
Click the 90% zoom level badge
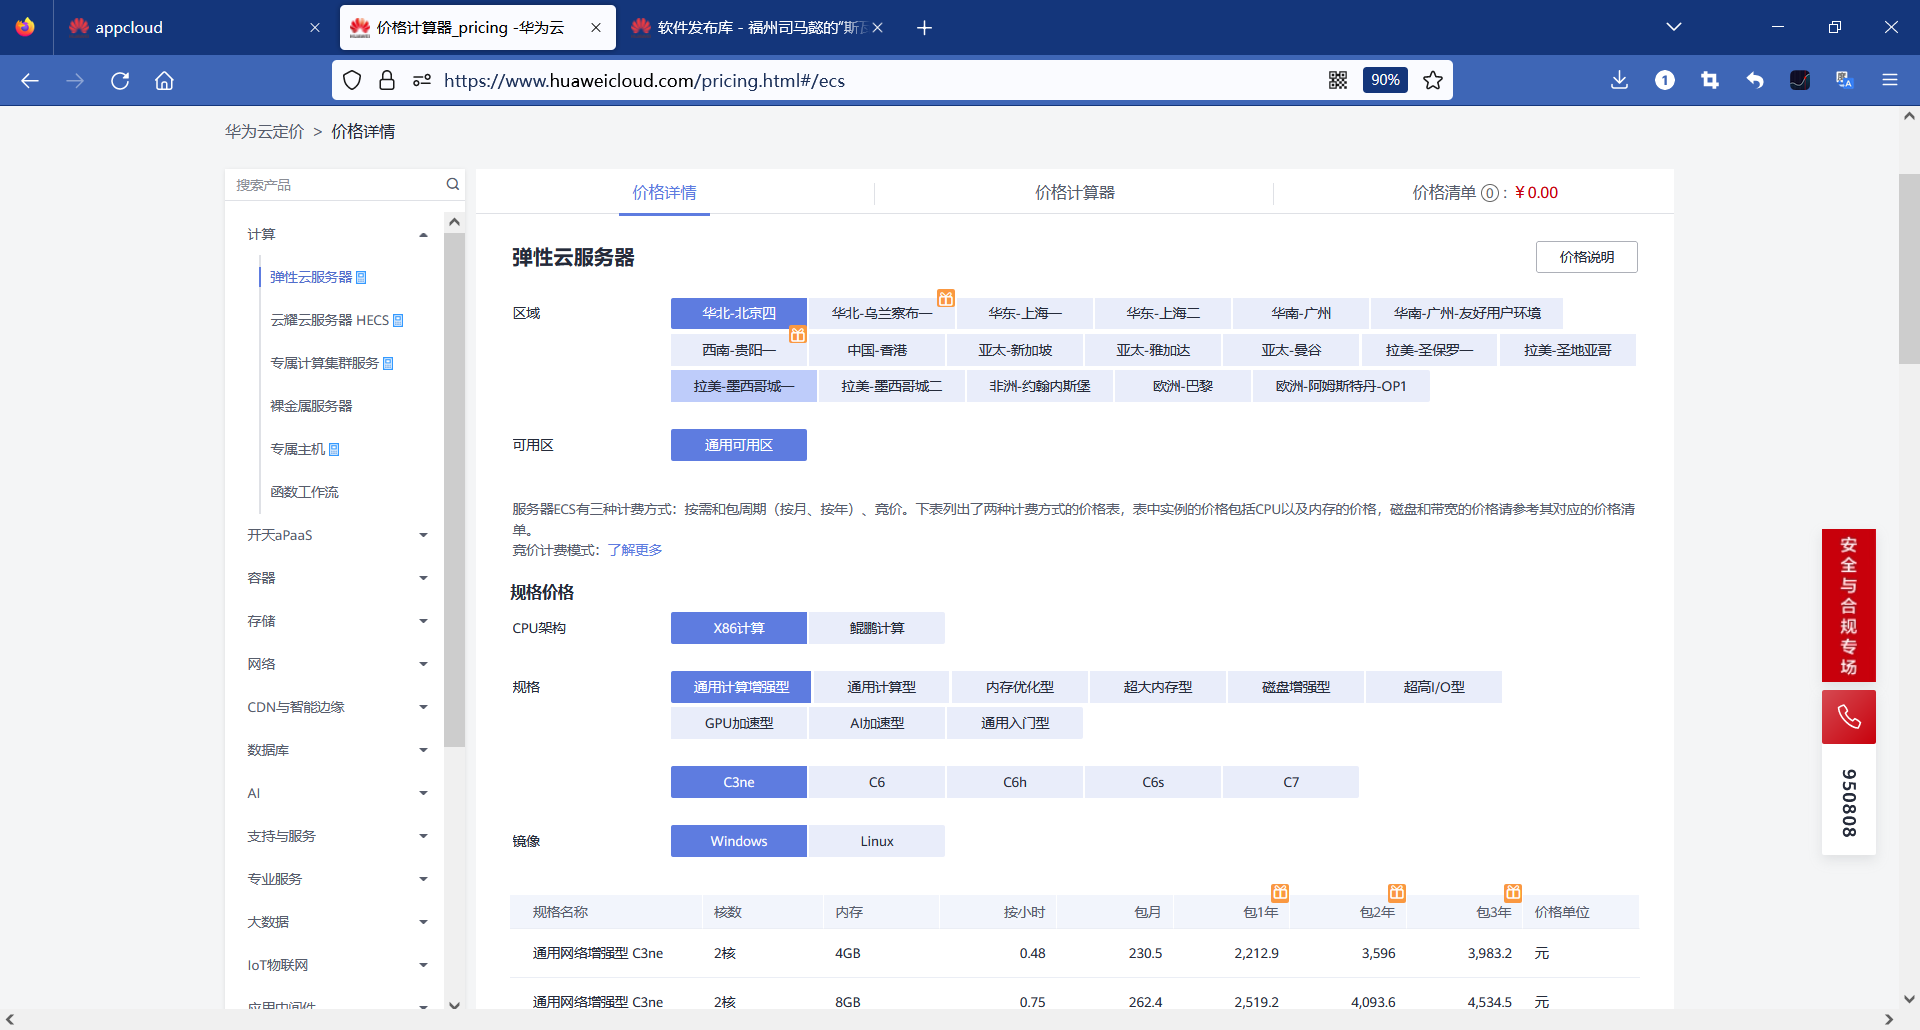(1385, 80)
